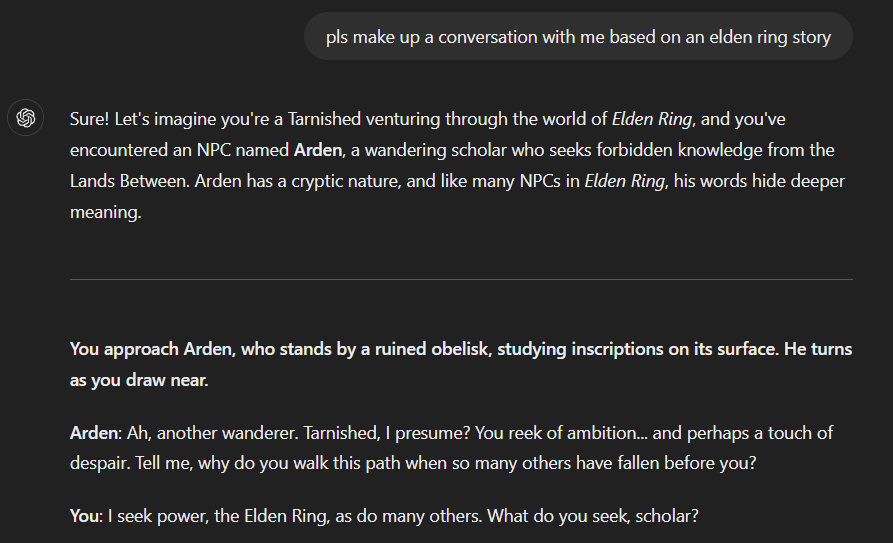The width and height of the screenshot is (893, 543).
Task: Click the words elden ring story in prompt
Action: tap(770, 37)
